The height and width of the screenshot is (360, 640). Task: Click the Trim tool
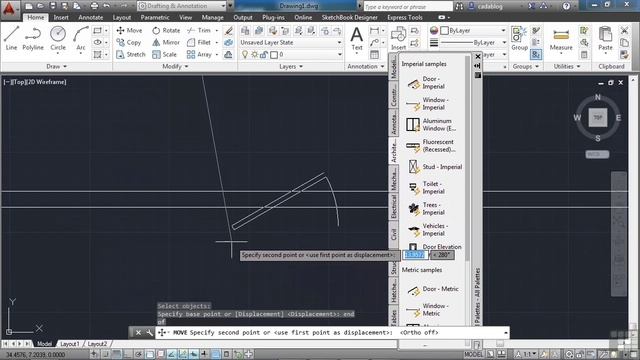pos(199,30)
